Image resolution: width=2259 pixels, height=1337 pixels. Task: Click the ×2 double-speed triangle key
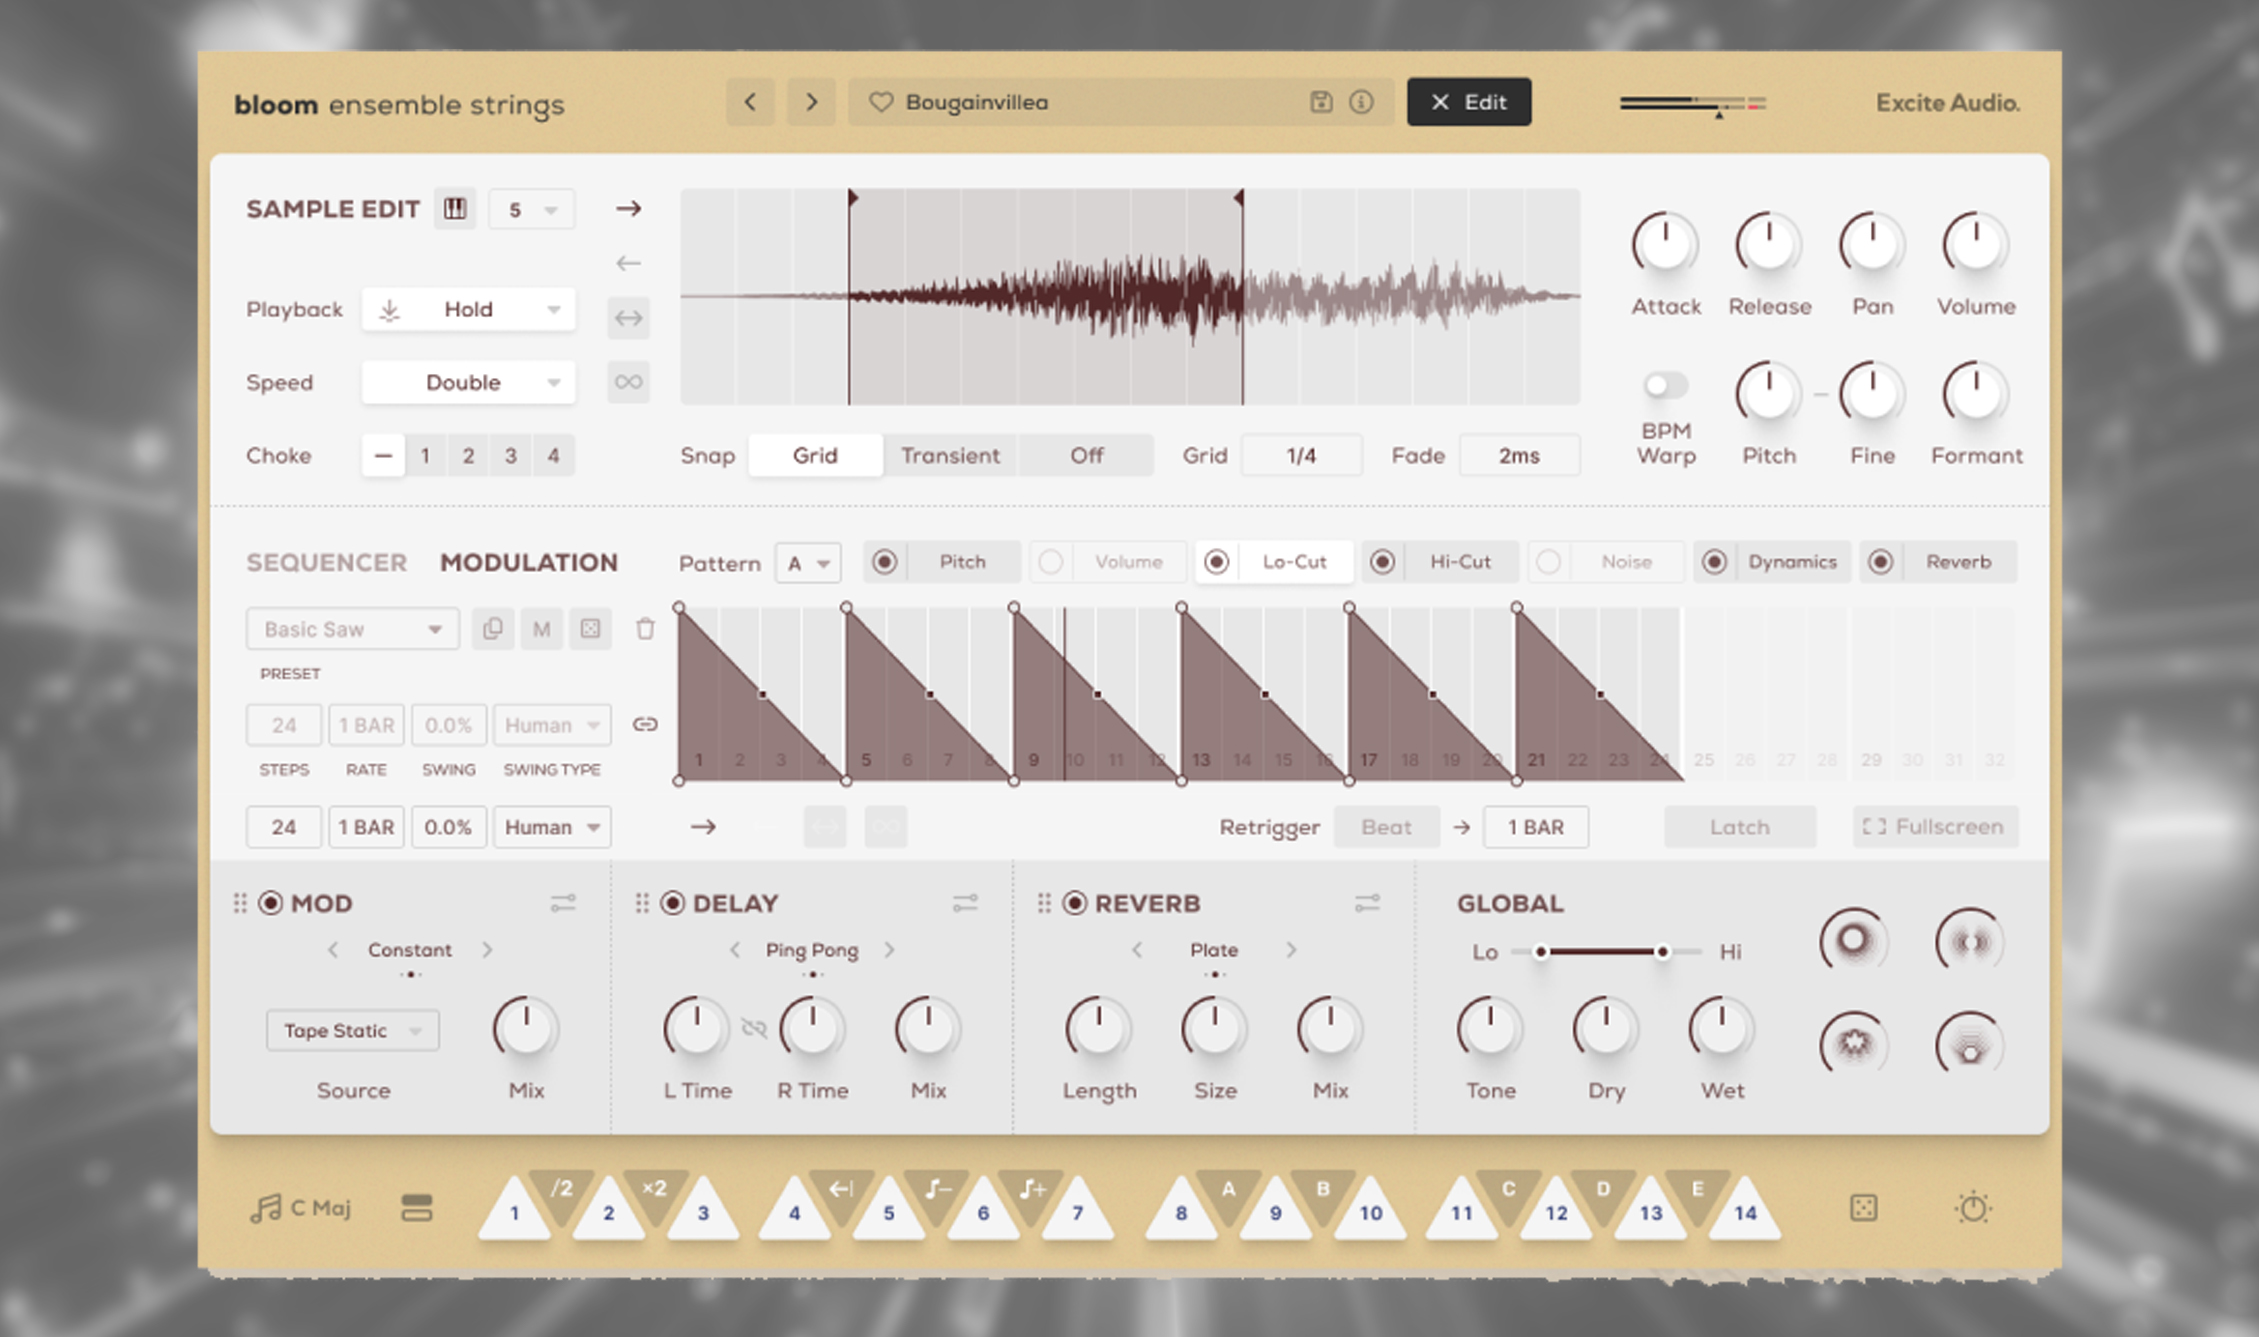click(655, 1192)
